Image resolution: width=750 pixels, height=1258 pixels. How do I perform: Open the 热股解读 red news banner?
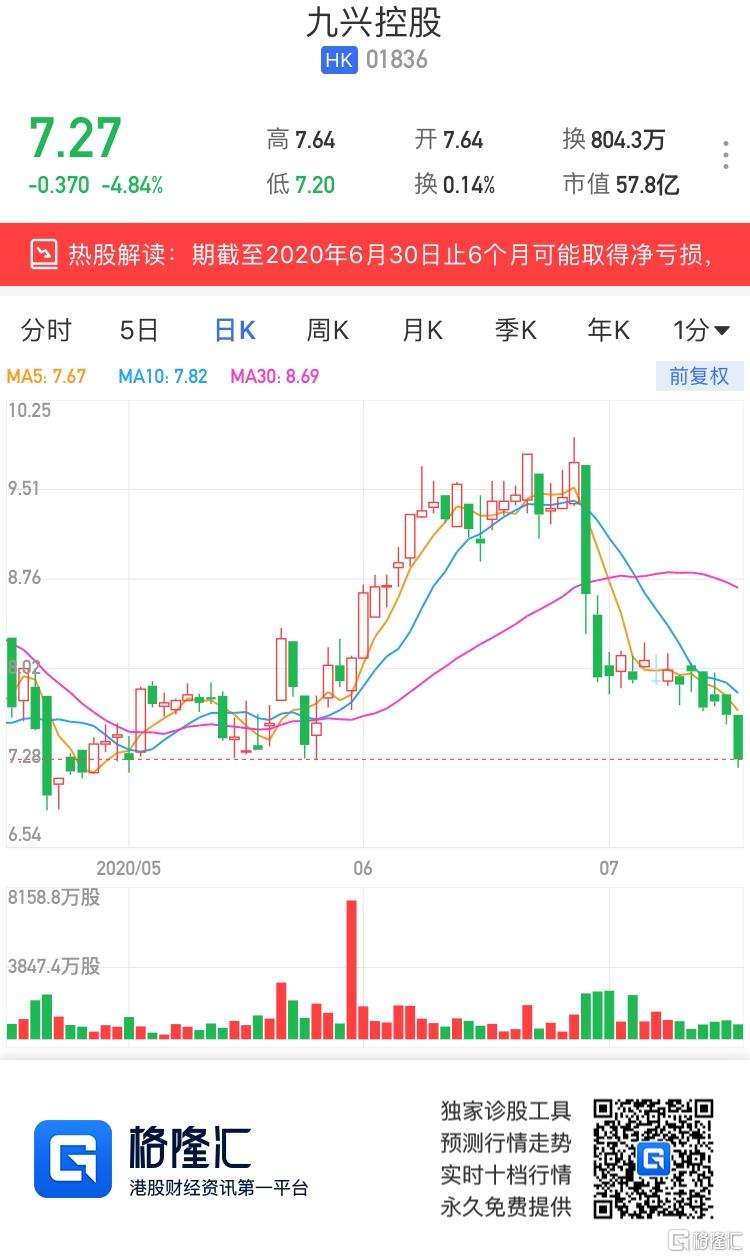tap(375, 254)
